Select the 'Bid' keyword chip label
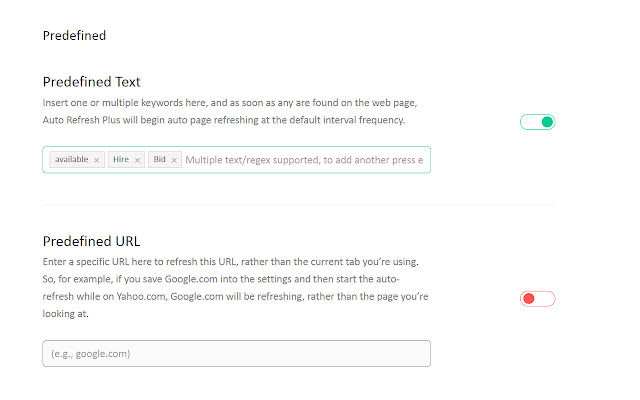This screenshot has height=400, width=640. pos(159,160)
